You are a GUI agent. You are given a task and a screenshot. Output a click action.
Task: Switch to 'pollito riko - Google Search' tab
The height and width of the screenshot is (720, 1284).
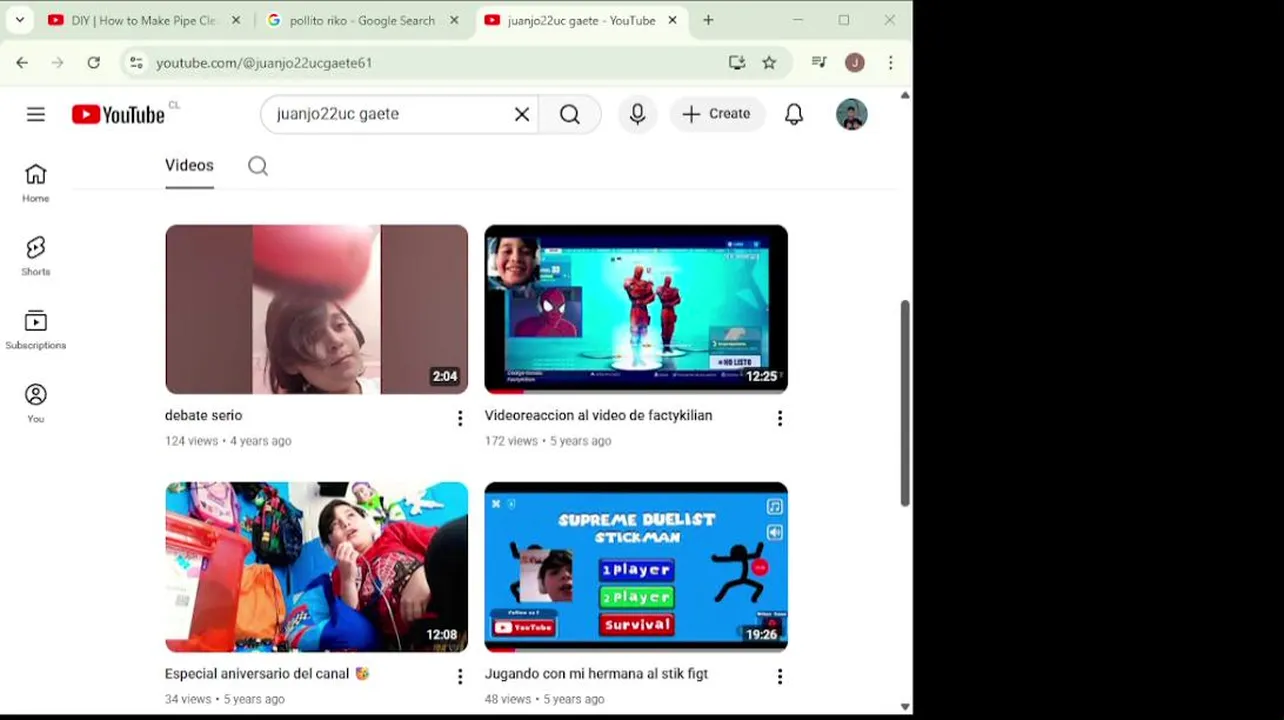pos(362,20)
